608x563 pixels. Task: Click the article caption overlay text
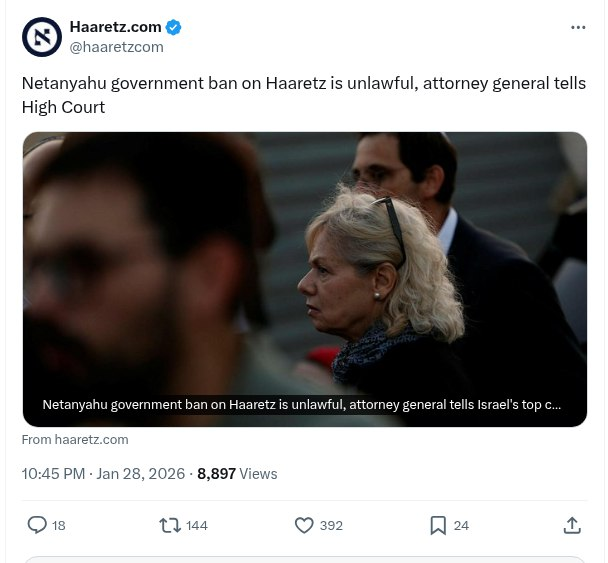coord(302,404)
